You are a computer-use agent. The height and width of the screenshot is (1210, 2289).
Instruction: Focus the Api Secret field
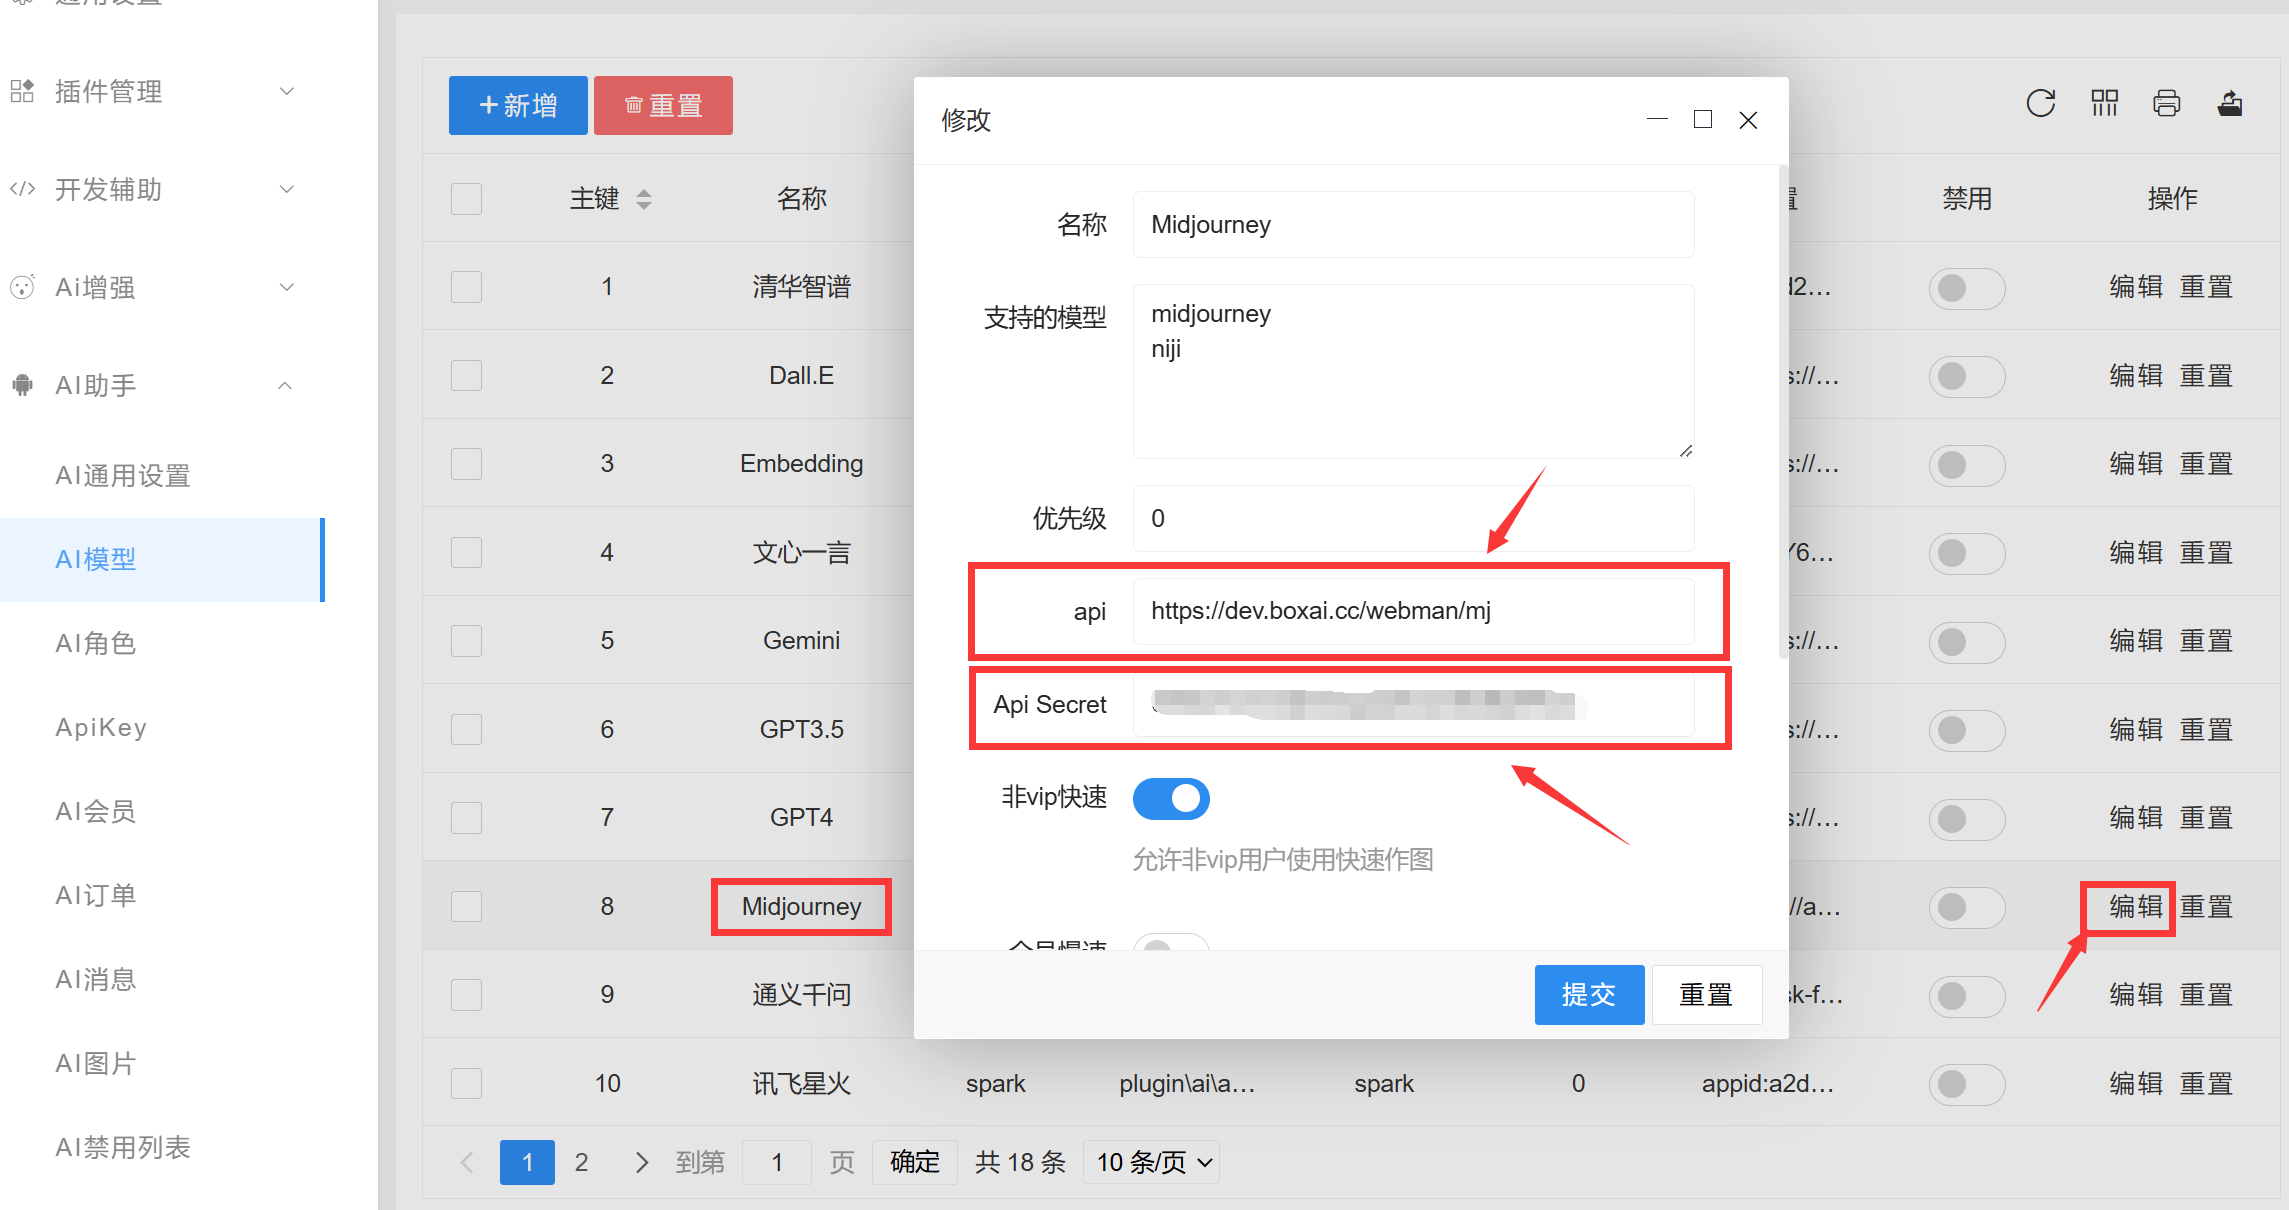pos(1413,705)
